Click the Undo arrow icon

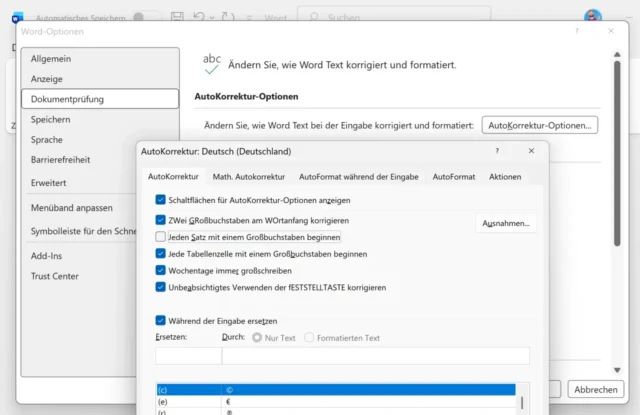pyautogui.click(x=199, y=17)
